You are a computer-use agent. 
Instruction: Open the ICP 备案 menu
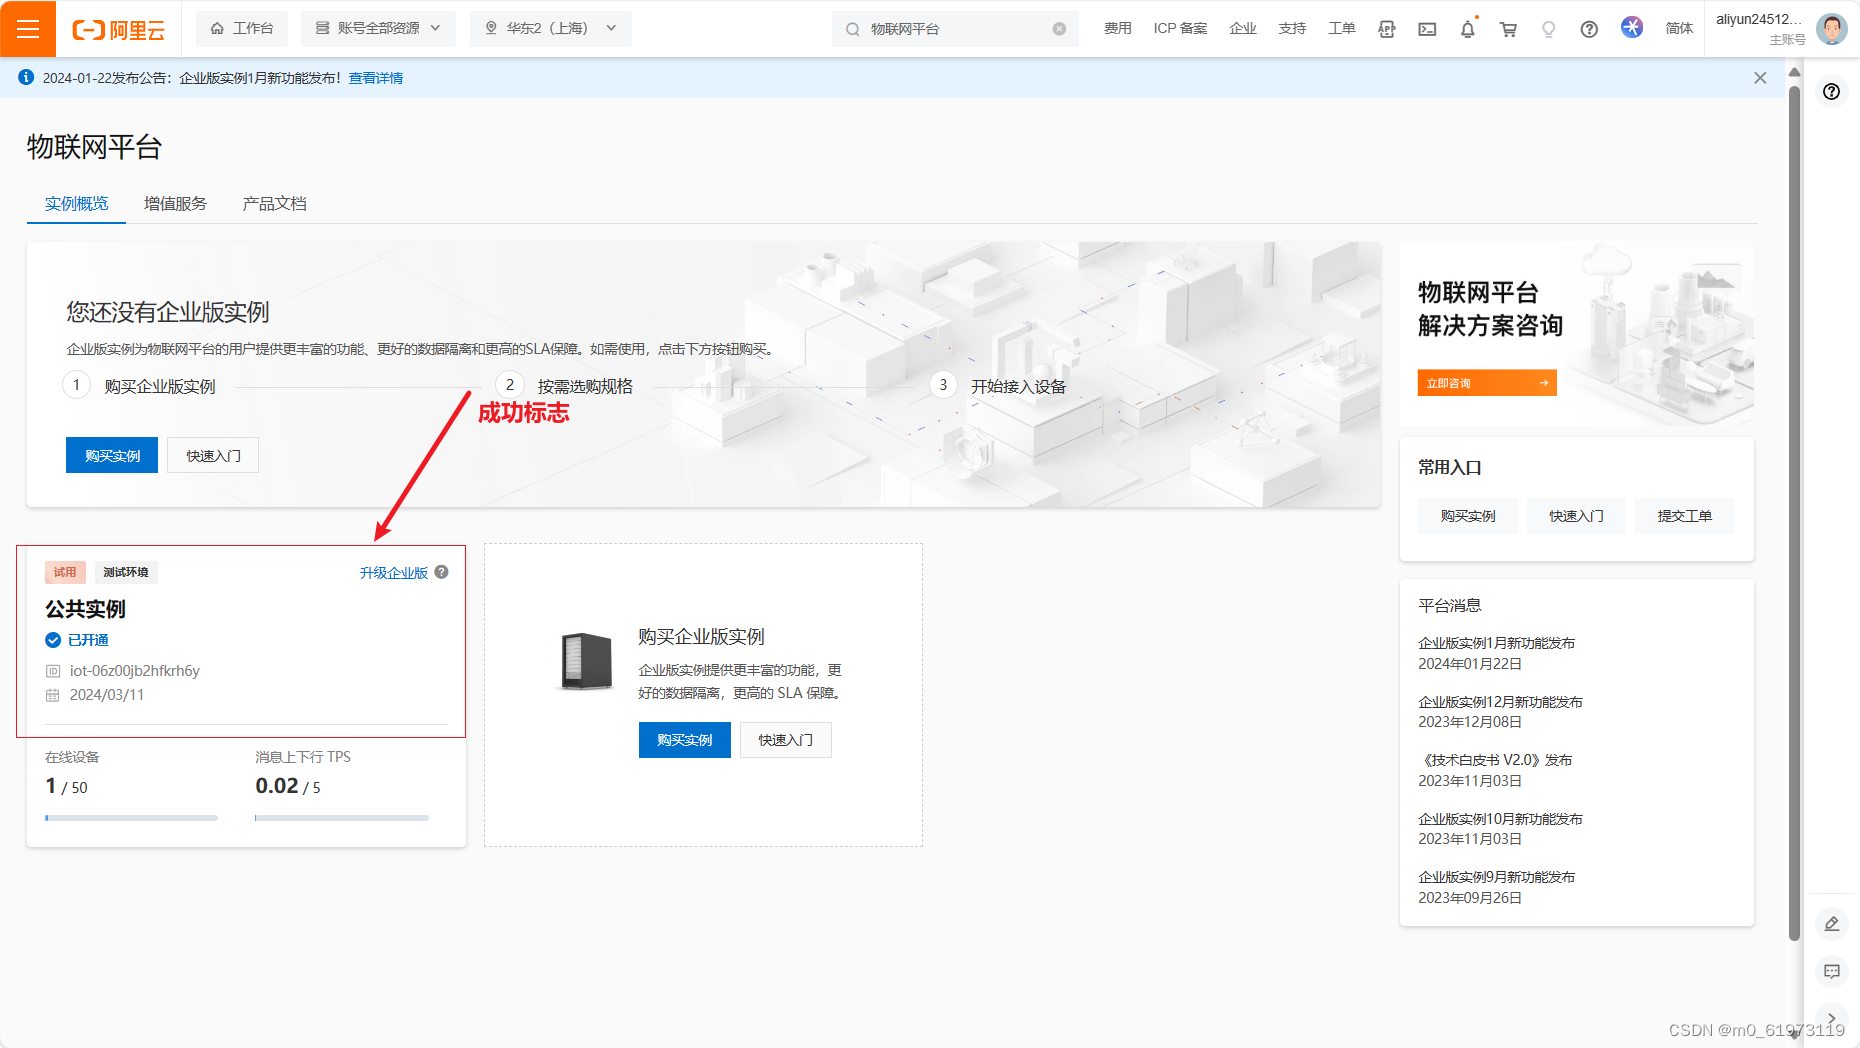1180,28
